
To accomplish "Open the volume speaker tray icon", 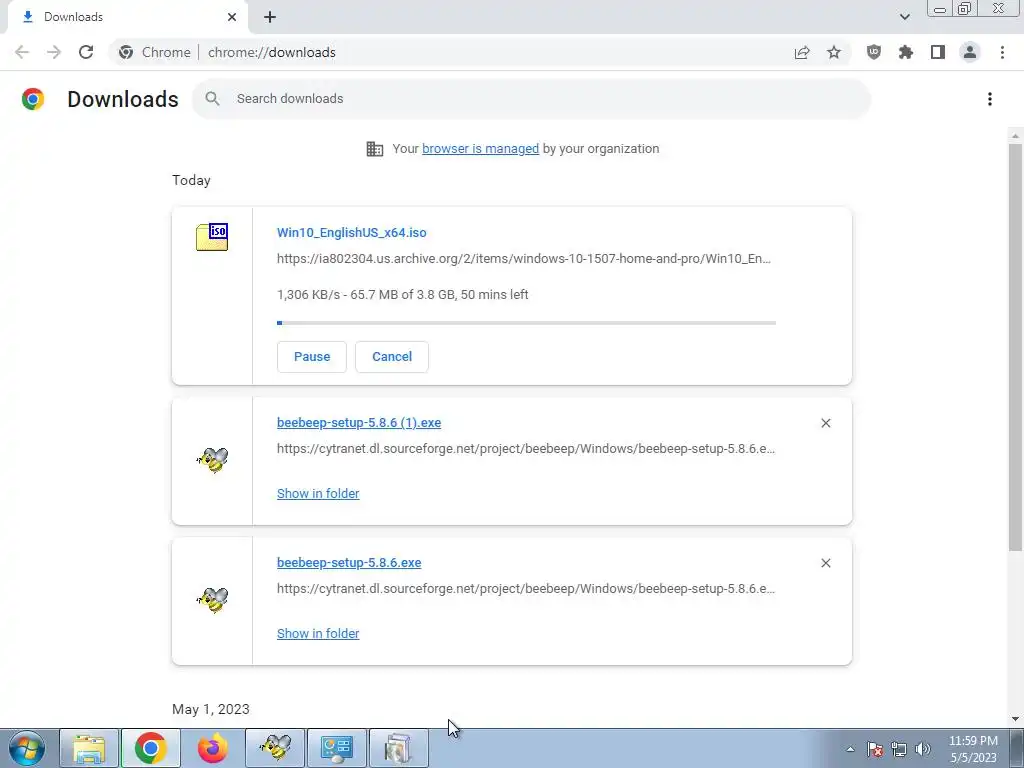I will coord(923,749).
